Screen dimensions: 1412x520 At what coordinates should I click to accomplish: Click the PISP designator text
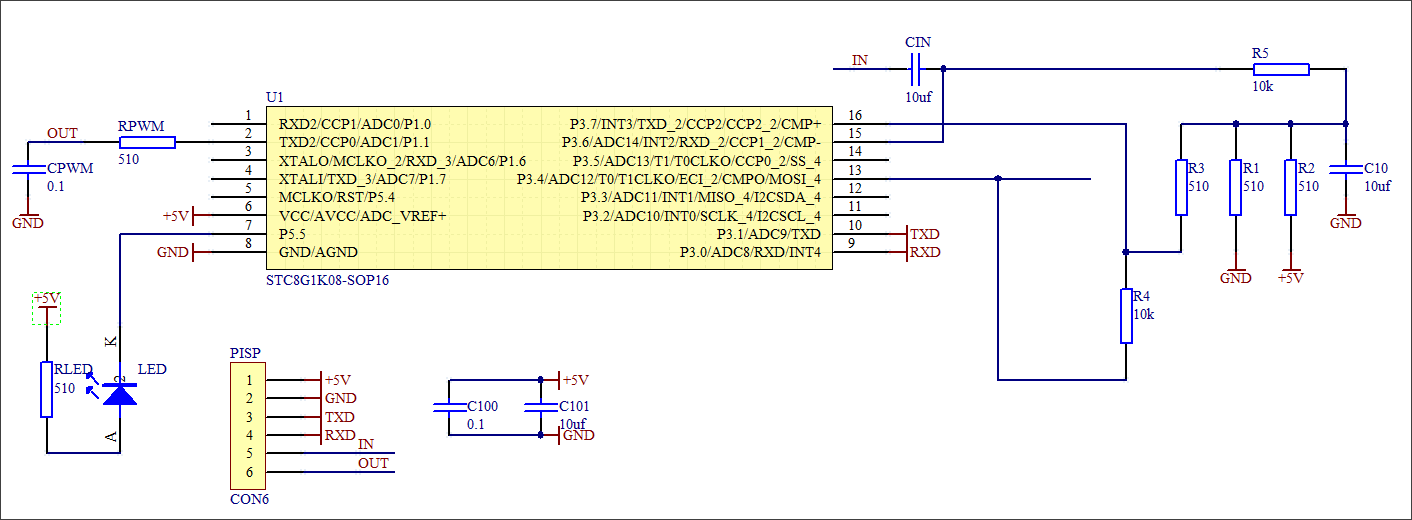(x=246, y=353)
